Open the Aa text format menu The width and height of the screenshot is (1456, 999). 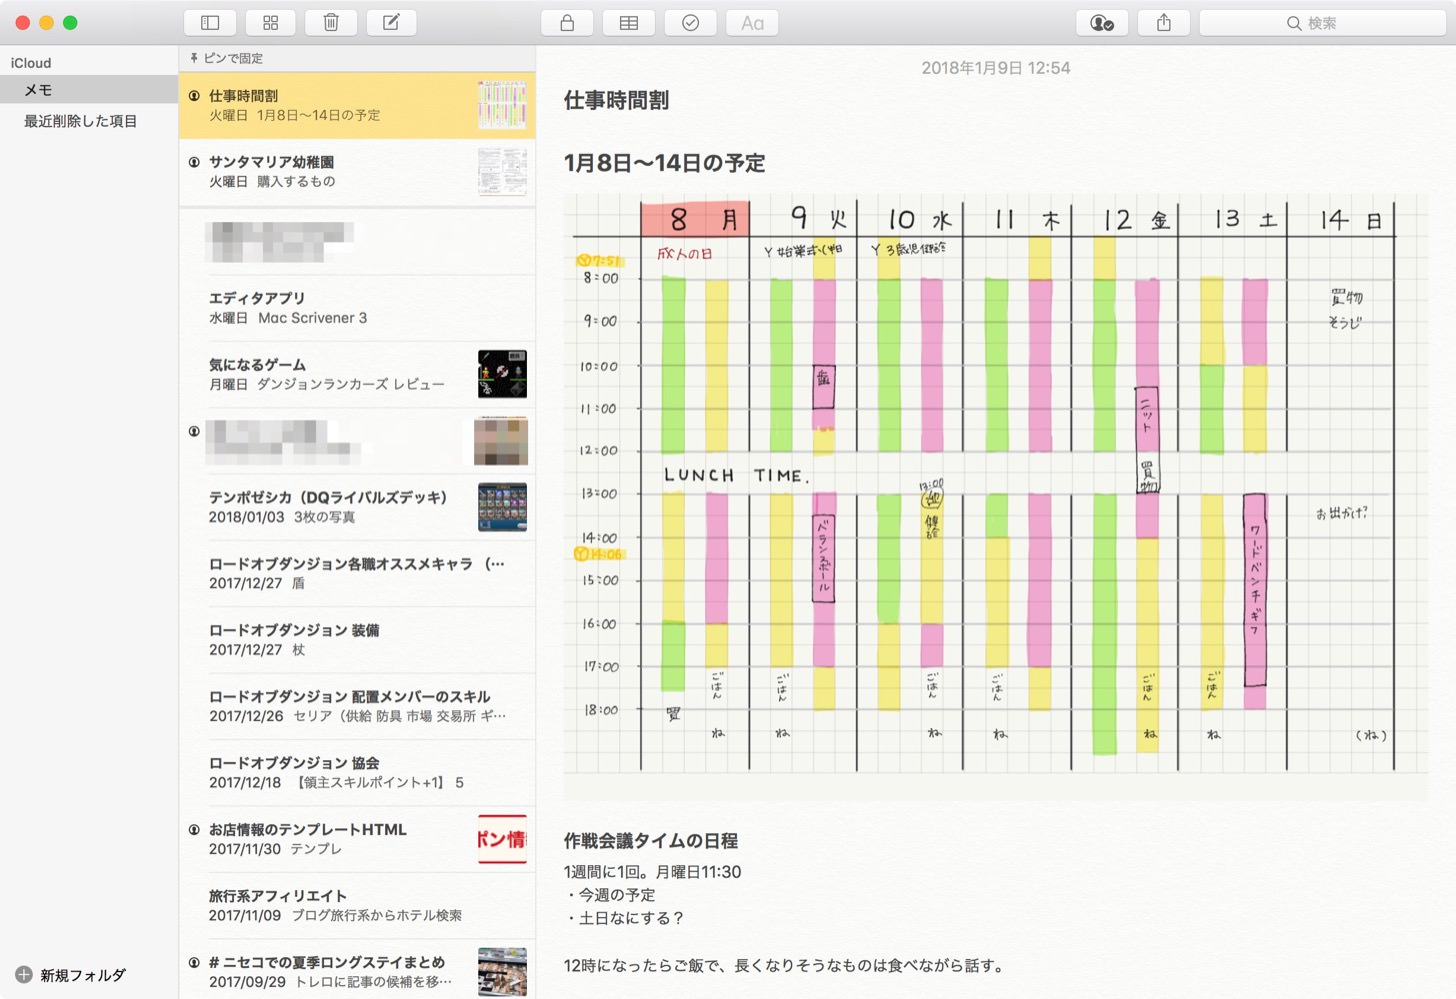[x=752, y=23]
